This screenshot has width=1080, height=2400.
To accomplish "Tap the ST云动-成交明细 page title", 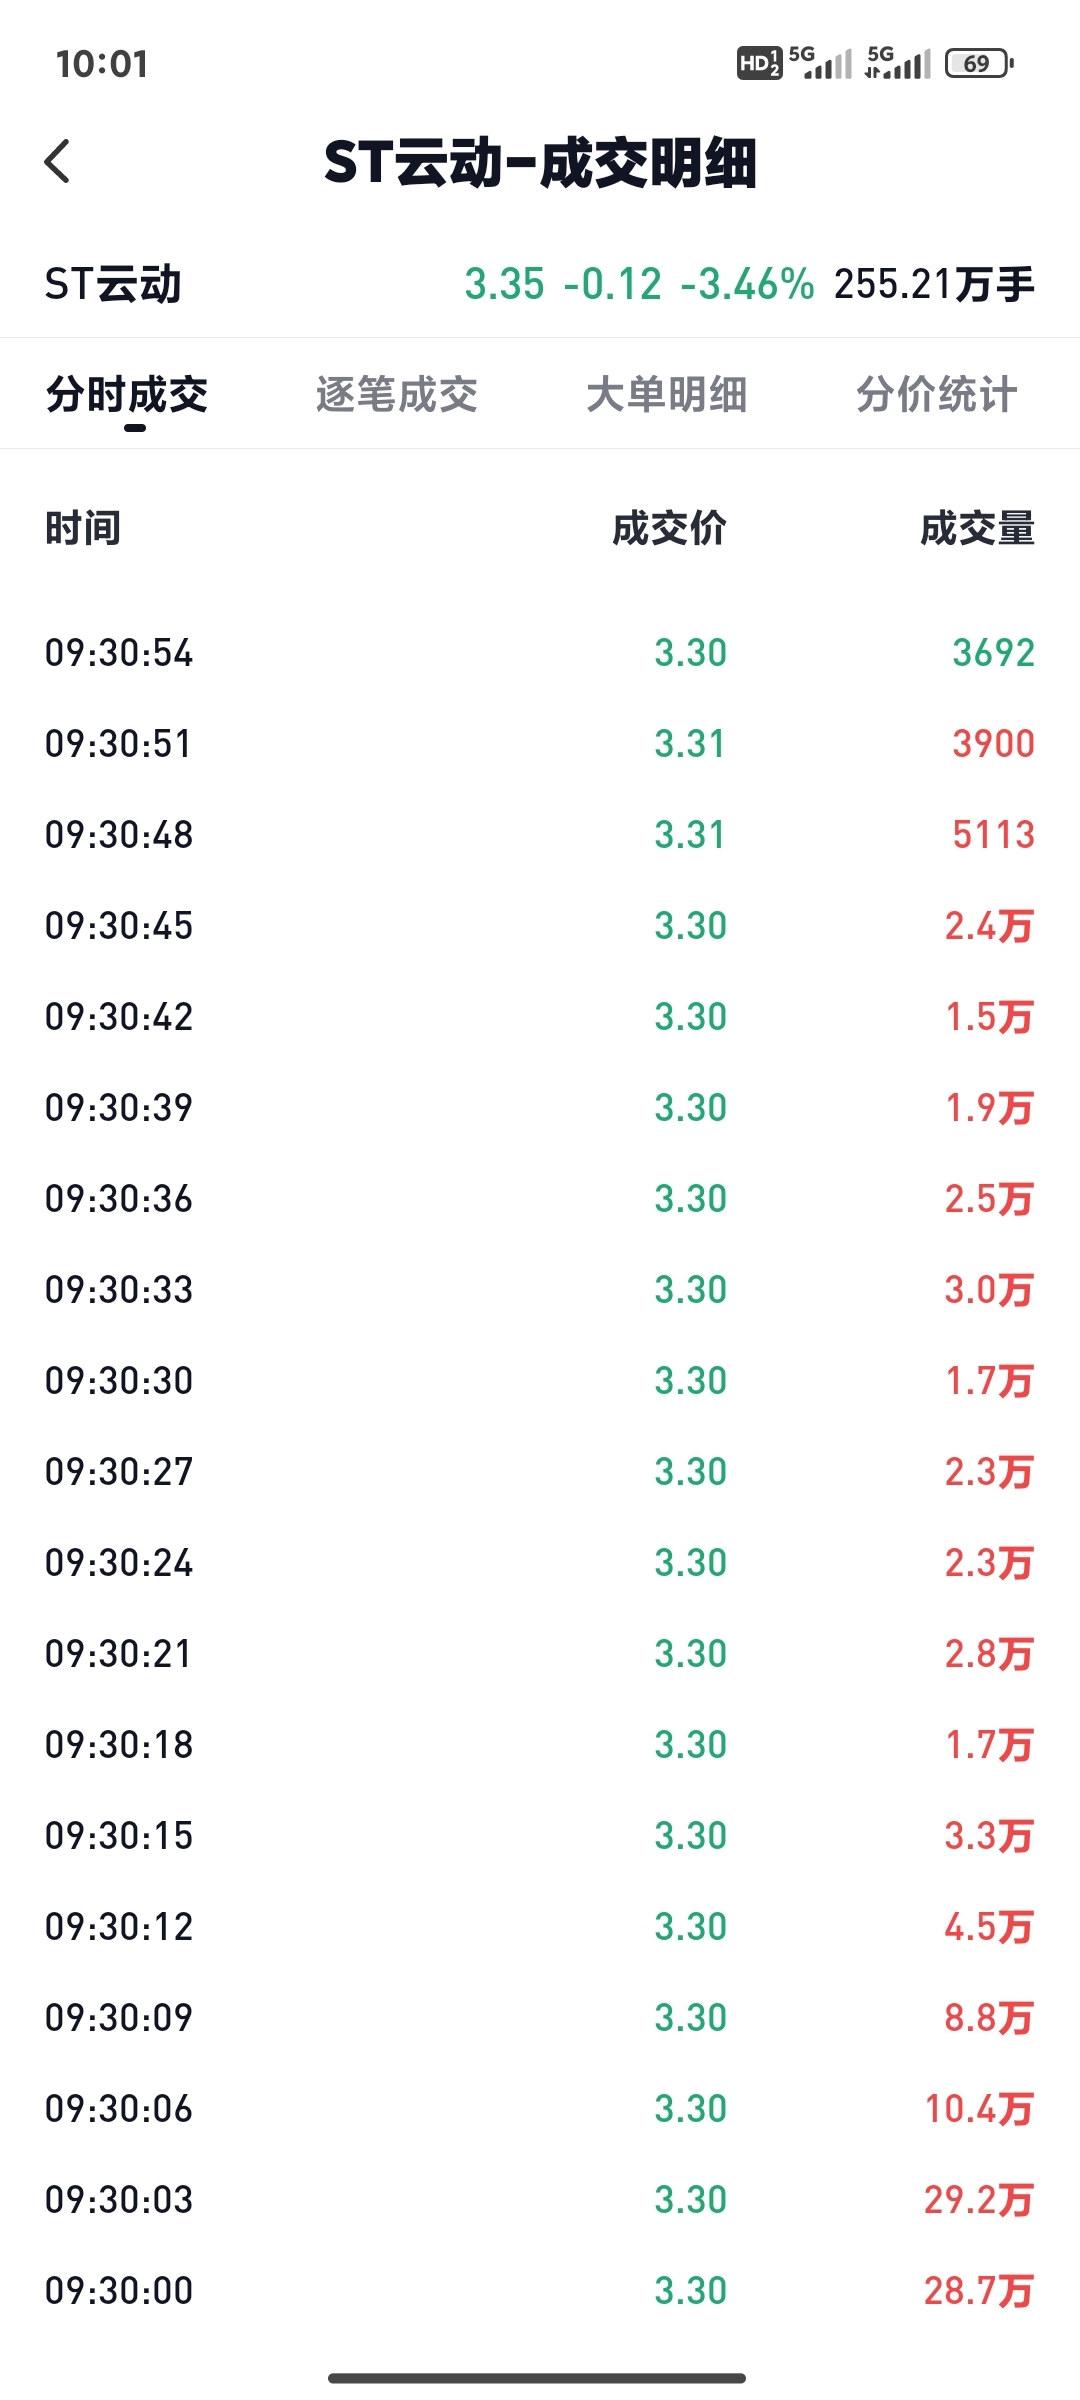I will pyautogui.click(x=540, y=162).
